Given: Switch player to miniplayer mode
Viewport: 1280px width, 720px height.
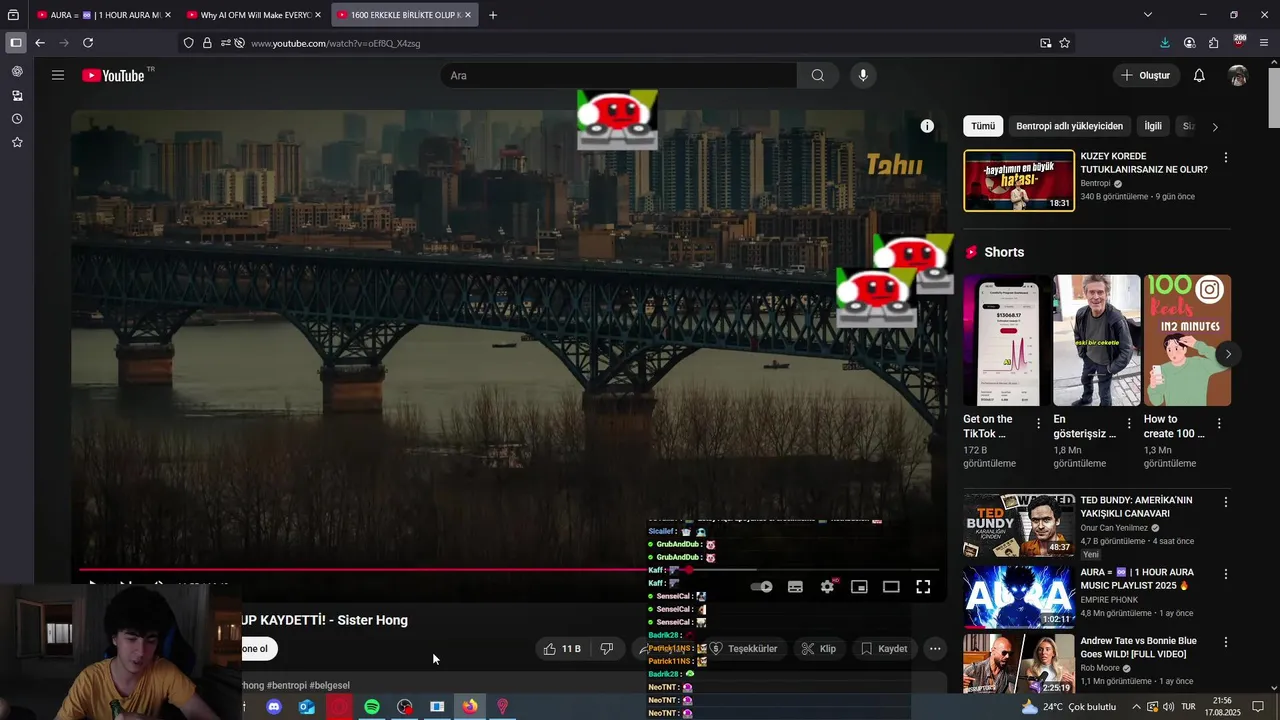Looking at the screenshot, I should coord(859,587).
